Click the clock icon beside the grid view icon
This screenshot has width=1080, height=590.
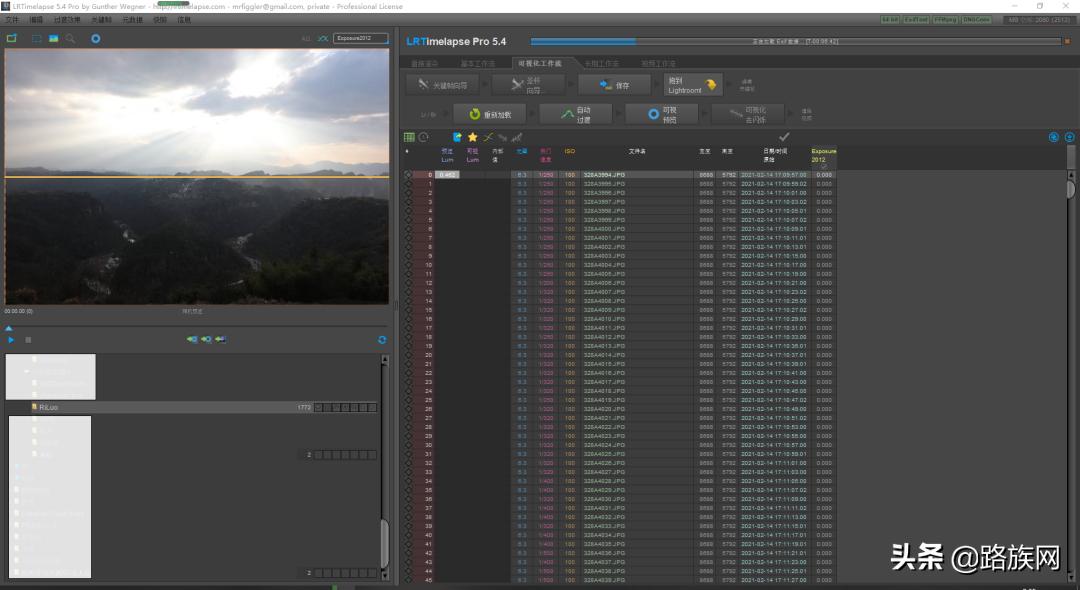pyautogui.click(x=424, y=137)
